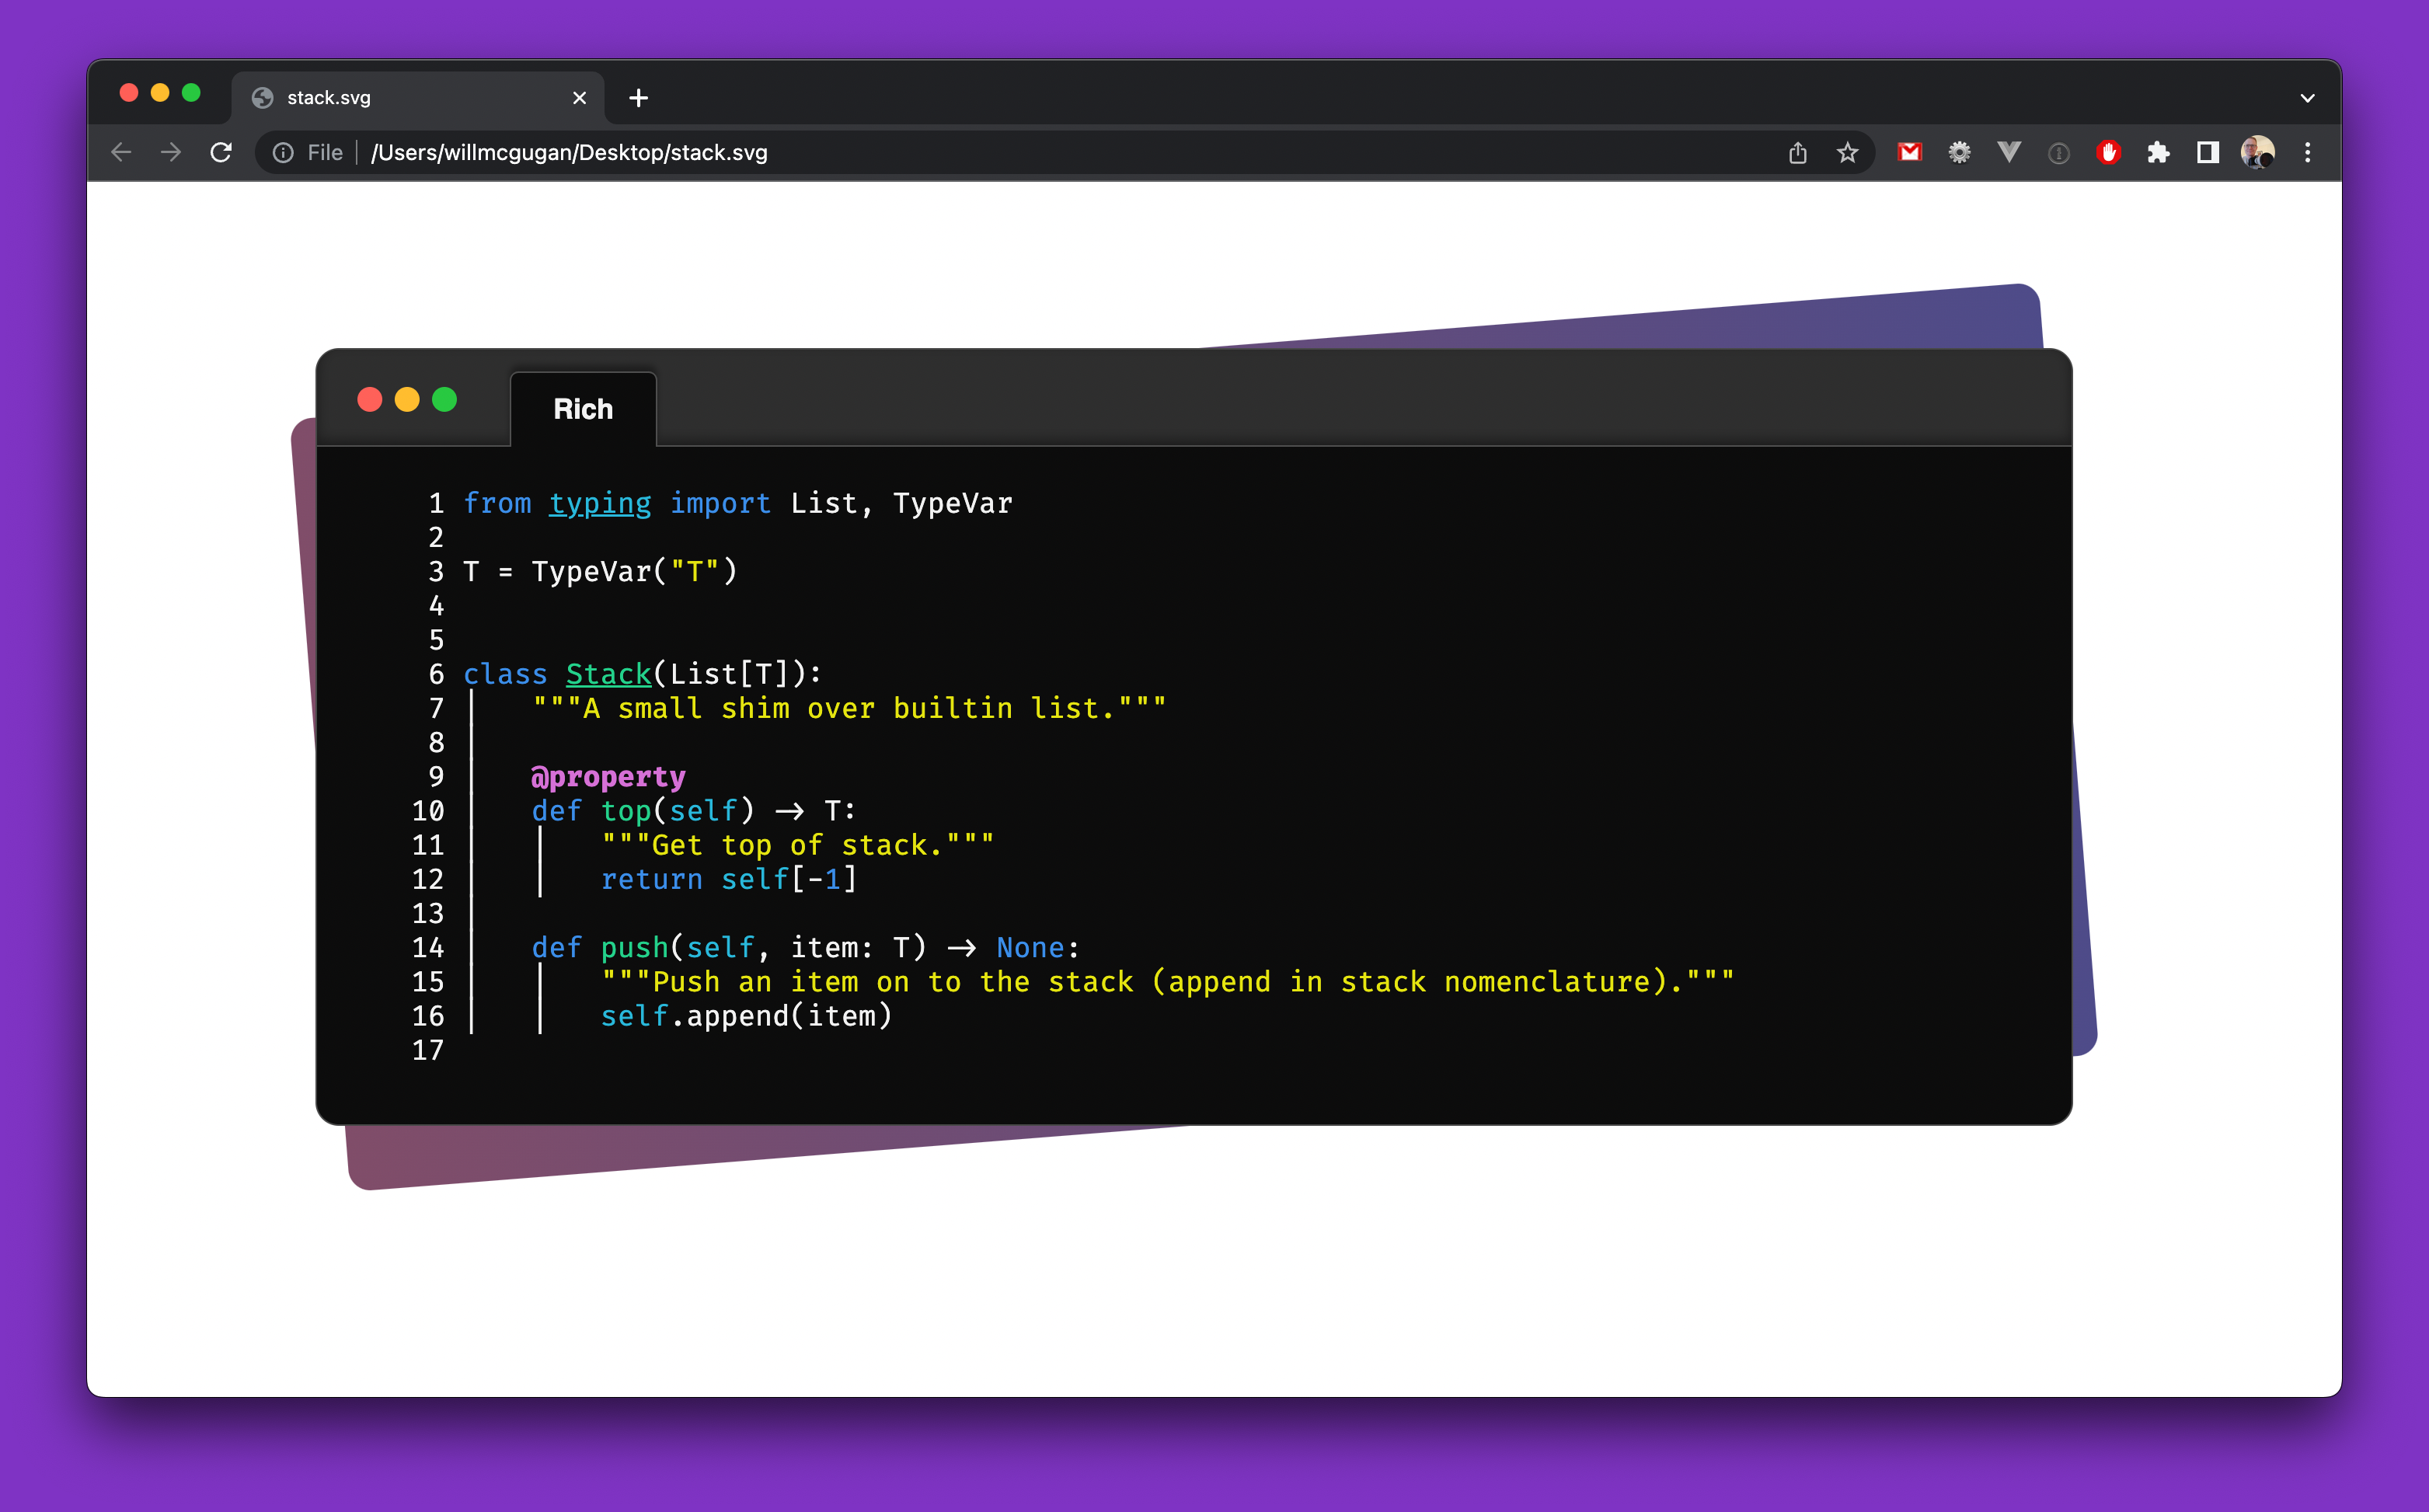Open the Vue DevTools extension
This screenshot has width=2429, height=1512.
tap(2009, 152)
